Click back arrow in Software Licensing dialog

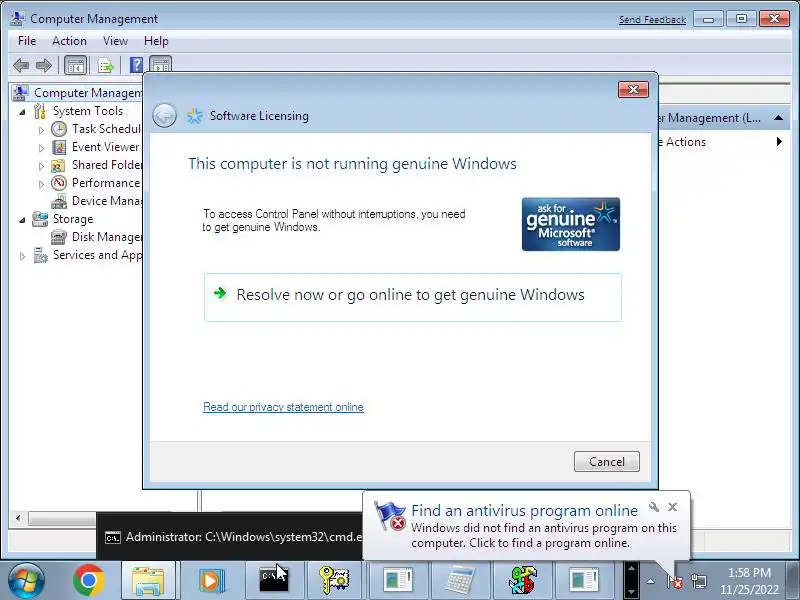(164, 115)
